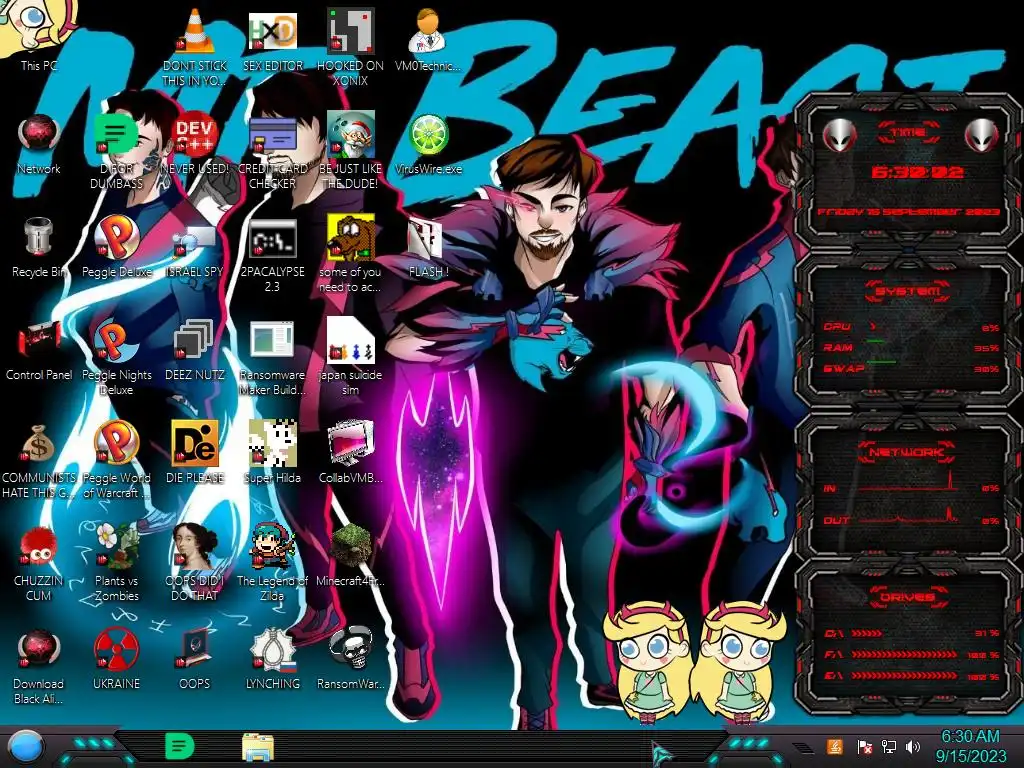This screenshot has width=1024, height=768.
Task: Click the right alien head in TIME widget
Action: (981, 135)
